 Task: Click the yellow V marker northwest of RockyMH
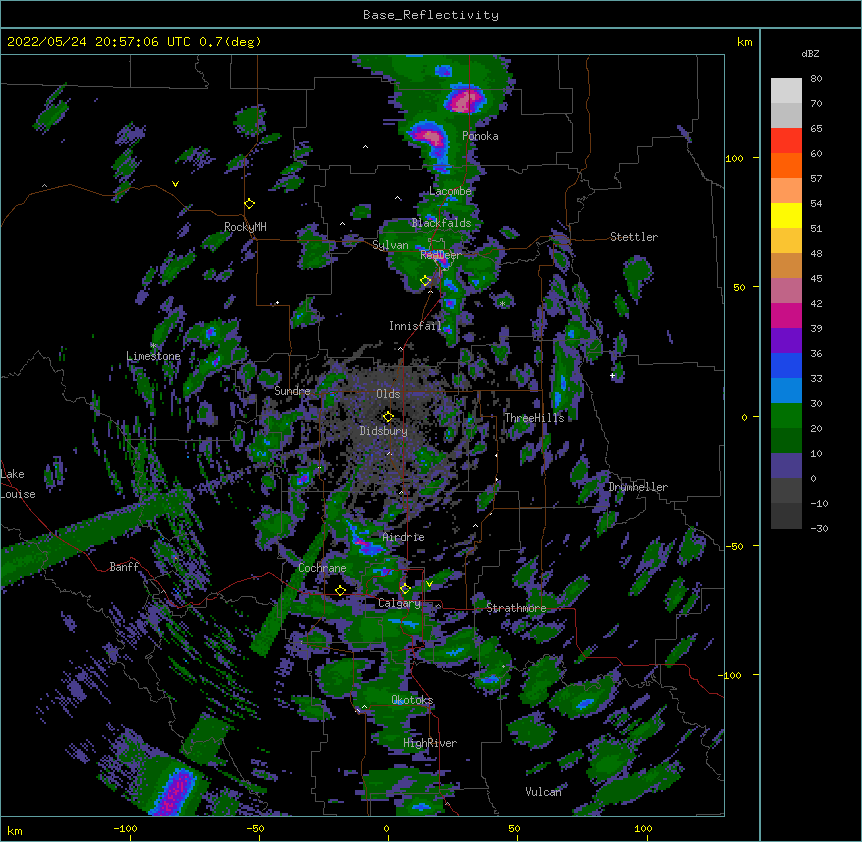[x=175, y=184]
